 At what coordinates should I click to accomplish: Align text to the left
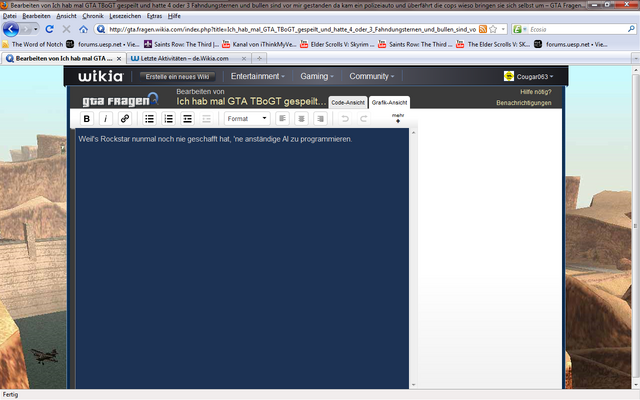tap(282, 119)
